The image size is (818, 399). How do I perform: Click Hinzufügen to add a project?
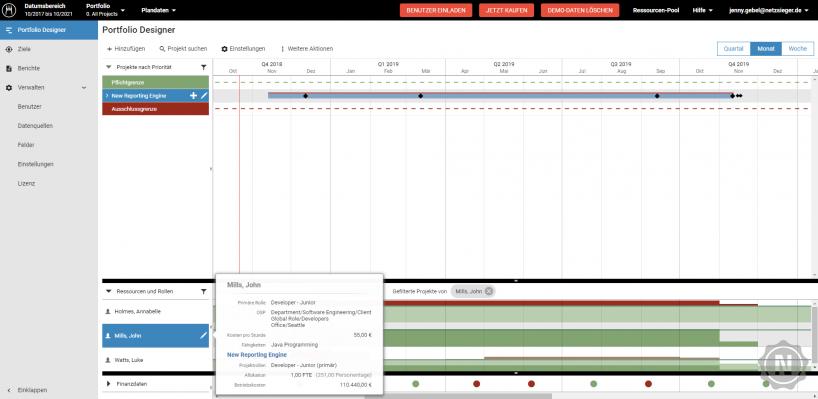tap(126, 49)
